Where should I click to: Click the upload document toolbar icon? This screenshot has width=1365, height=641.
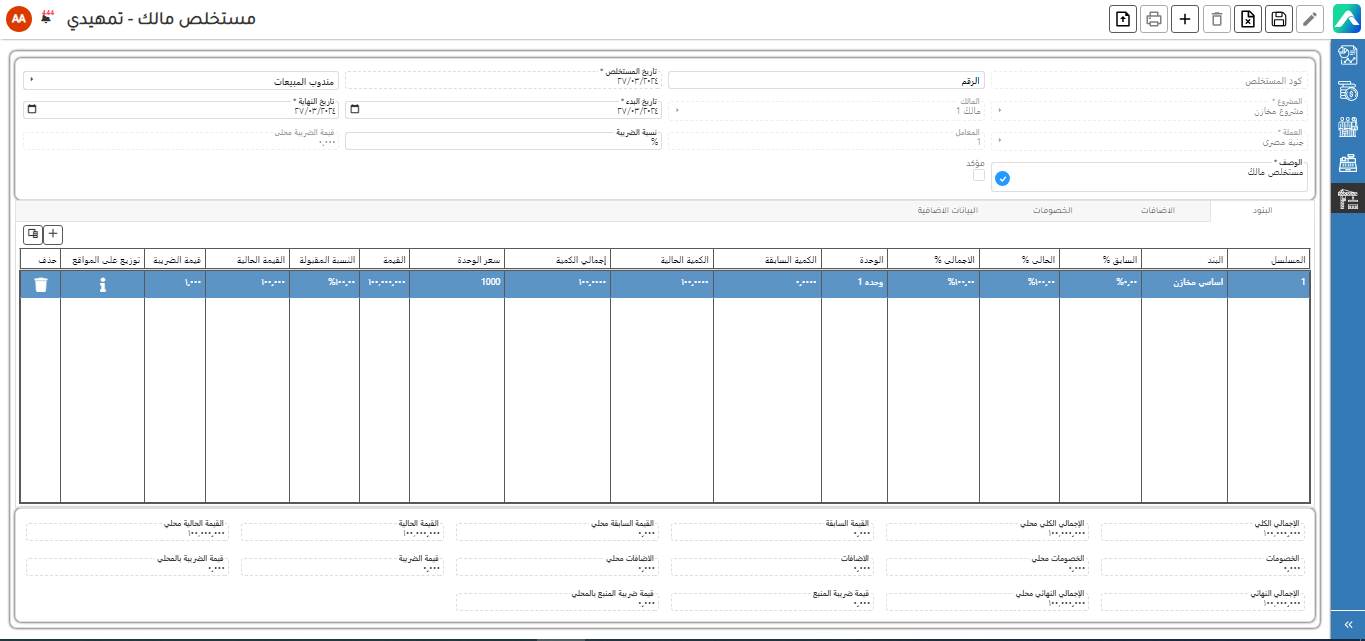1124,19
